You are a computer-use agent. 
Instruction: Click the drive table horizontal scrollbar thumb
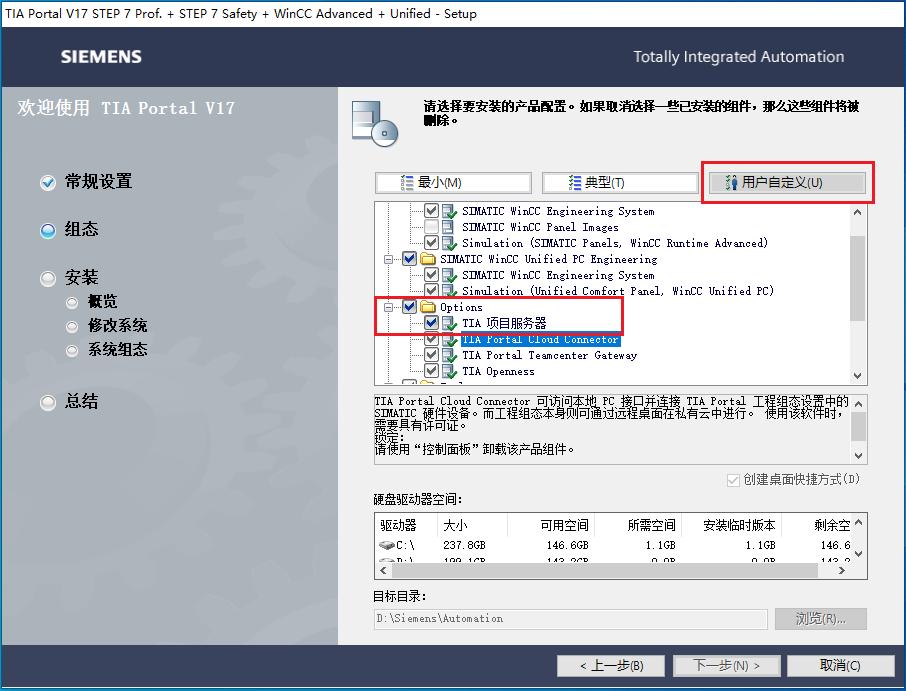click(604, 570)
